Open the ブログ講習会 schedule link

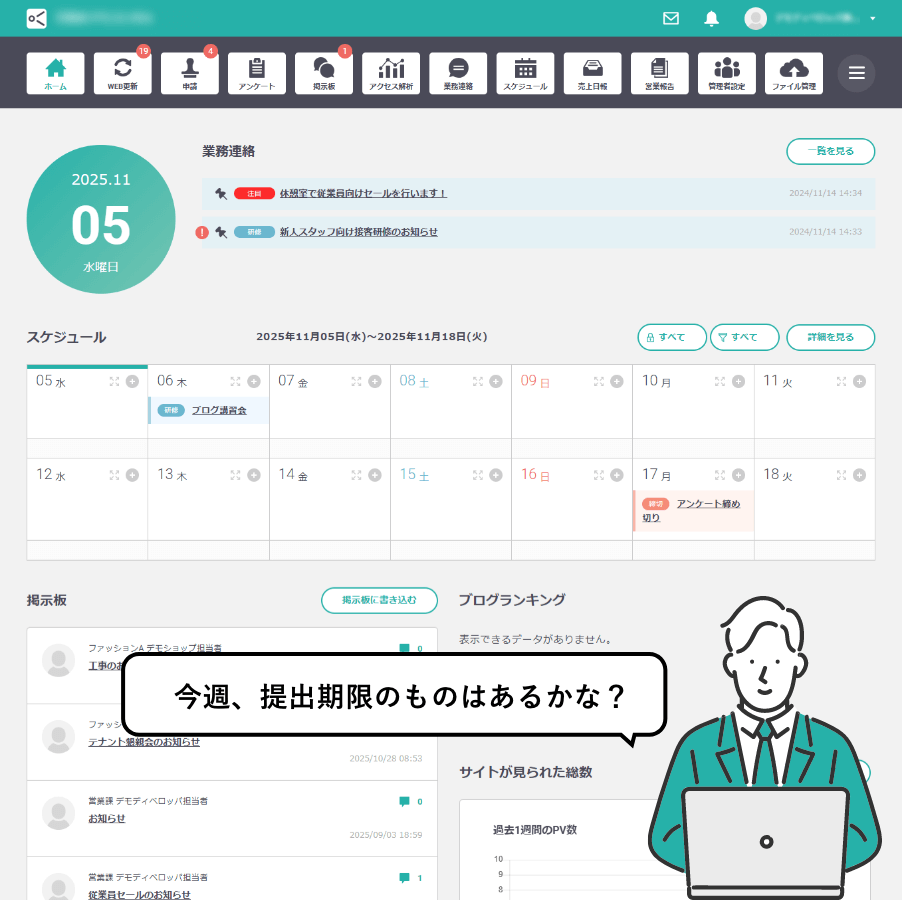(218, 410)
